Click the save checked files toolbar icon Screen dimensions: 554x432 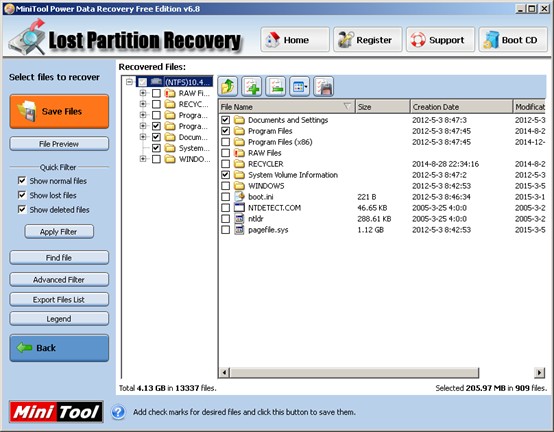[x=324, y=87]
